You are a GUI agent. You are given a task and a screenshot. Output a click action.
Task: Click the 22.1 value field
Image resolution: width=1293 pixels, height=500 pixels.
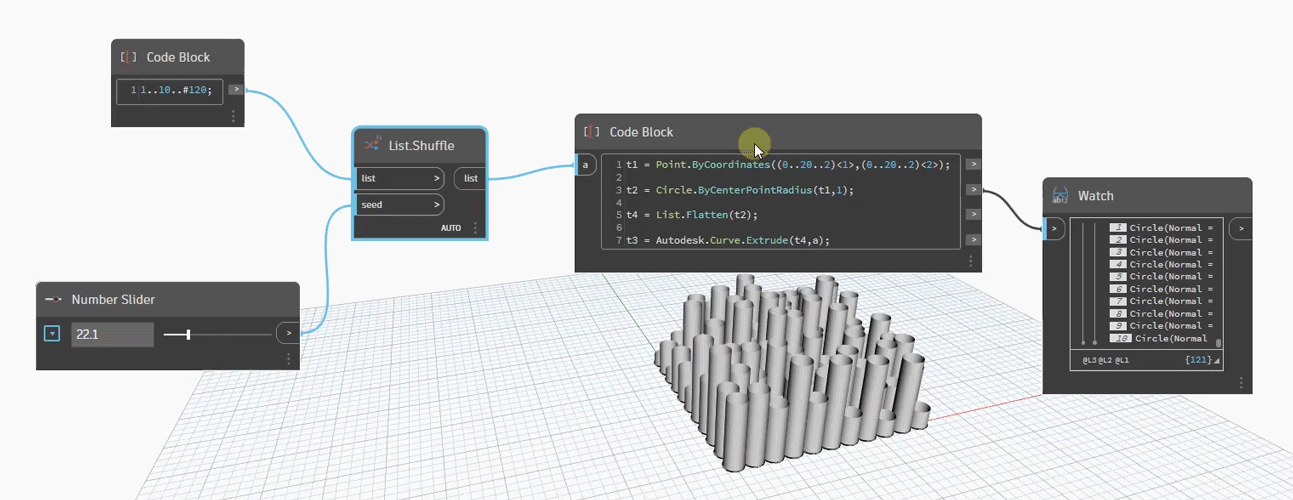(x=112, y=334)
